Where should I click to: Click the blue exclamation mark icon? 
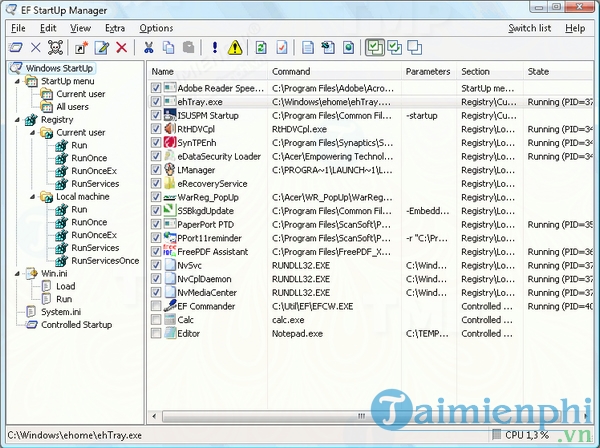214,47
